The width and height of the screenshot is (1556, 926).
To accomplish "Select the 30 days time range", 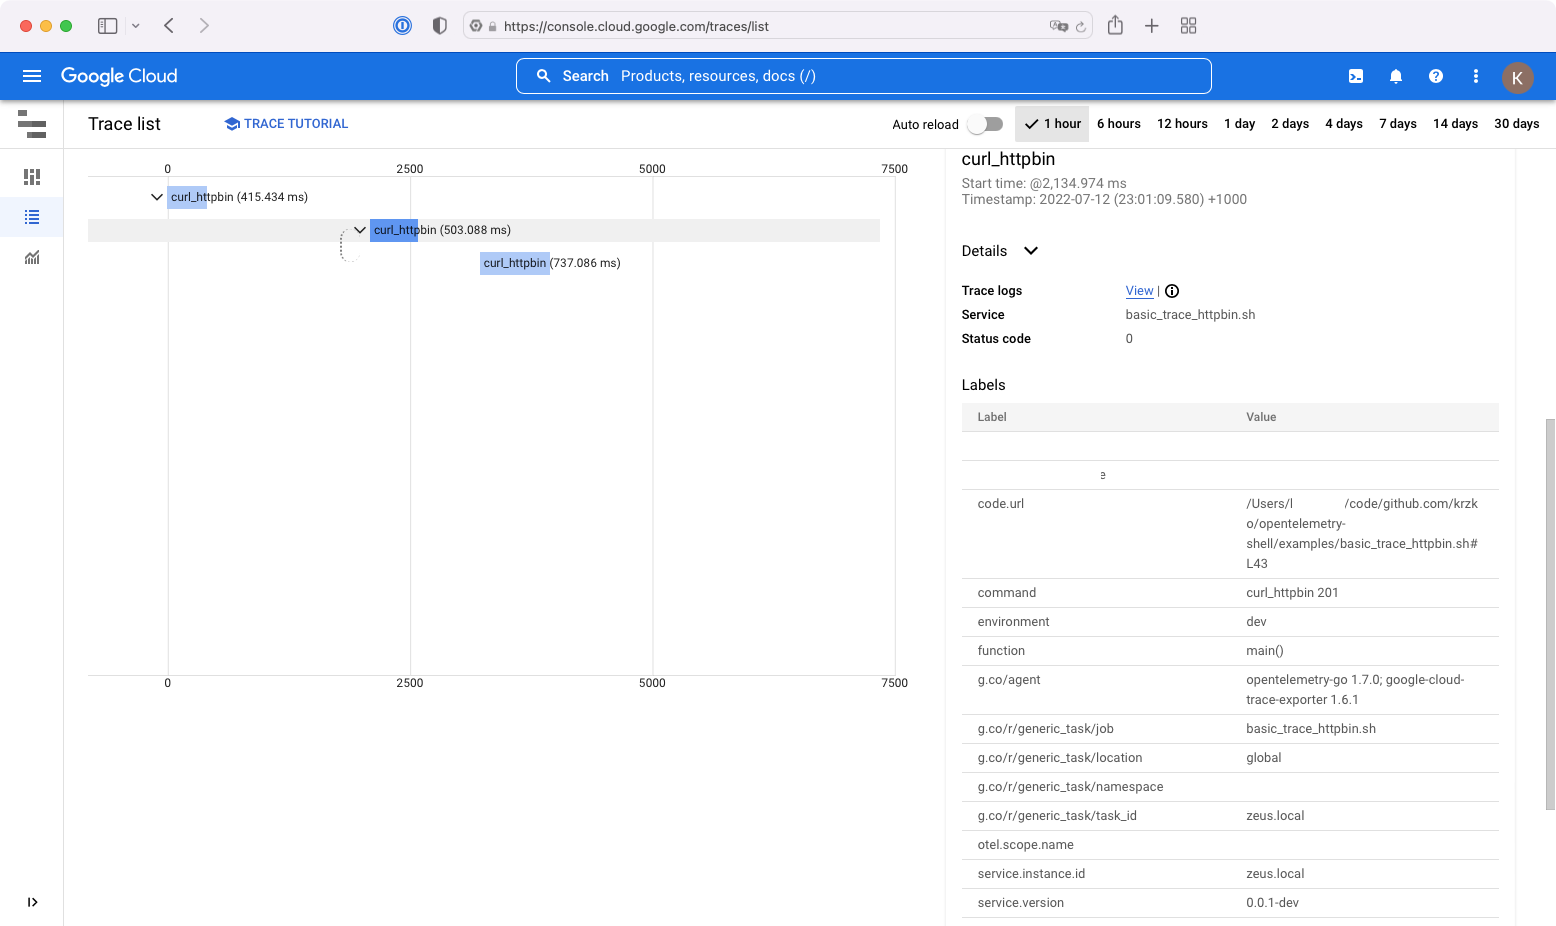I will pyautogui.click(x=1516, y=124).
